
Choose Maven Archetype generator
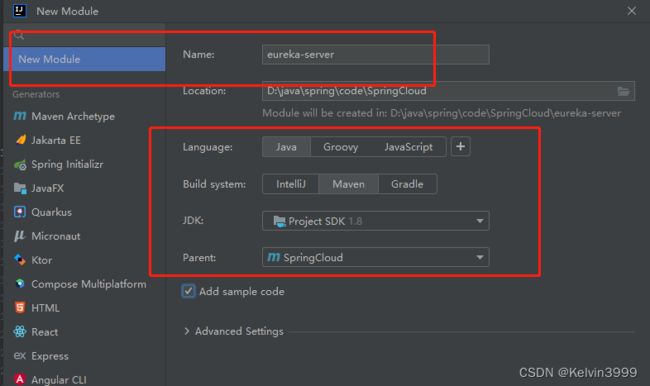click(73, 117)
